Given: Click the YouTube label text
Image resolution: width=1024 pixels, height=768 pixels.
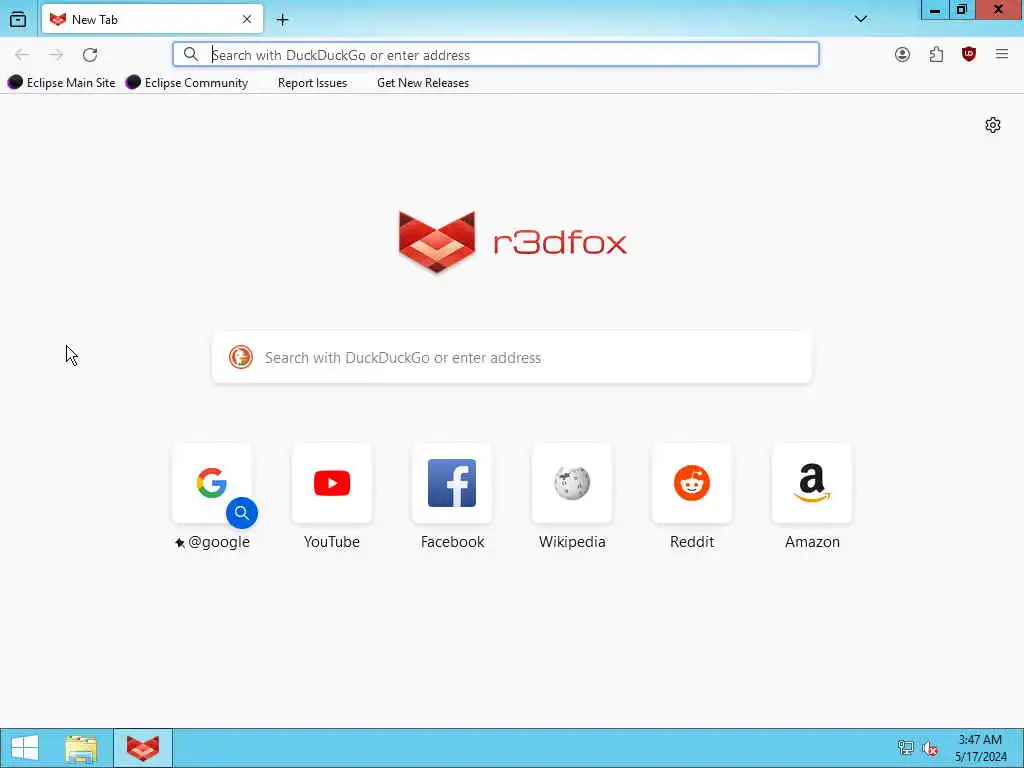Looking at the screenshot, I should [332, 541].
